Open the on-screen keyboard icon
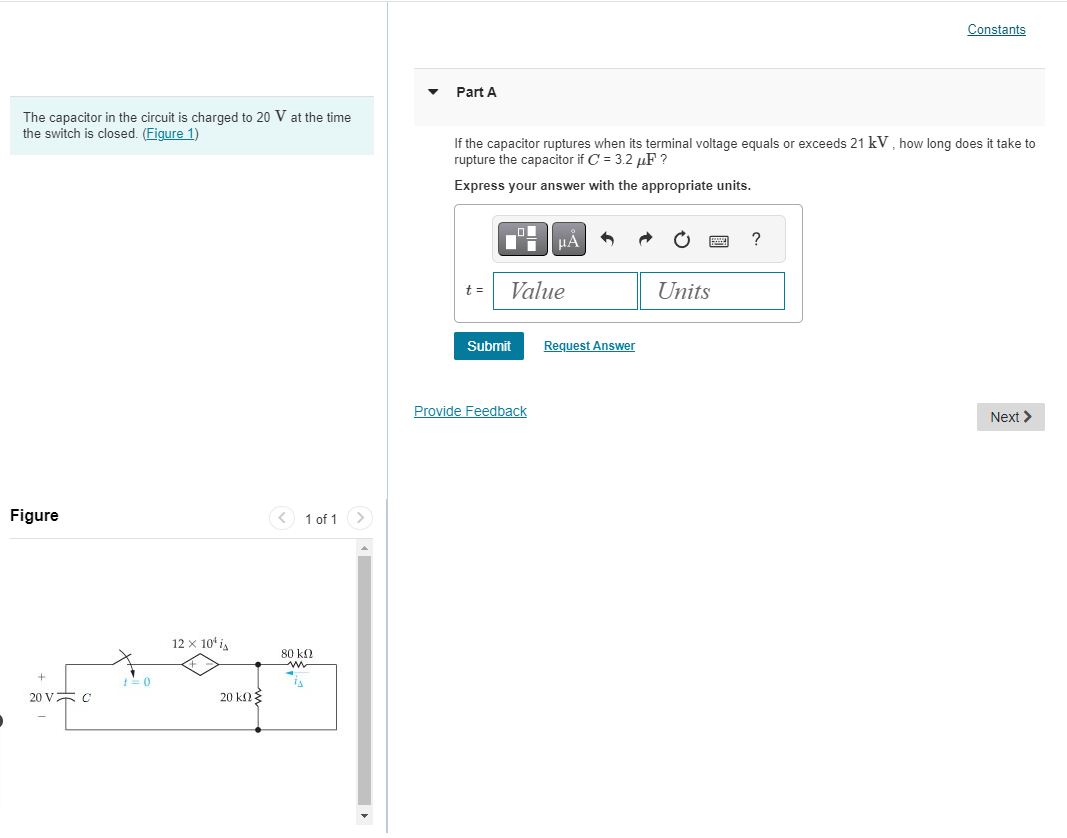This screenshot has height=838, width=1067. 719,239
